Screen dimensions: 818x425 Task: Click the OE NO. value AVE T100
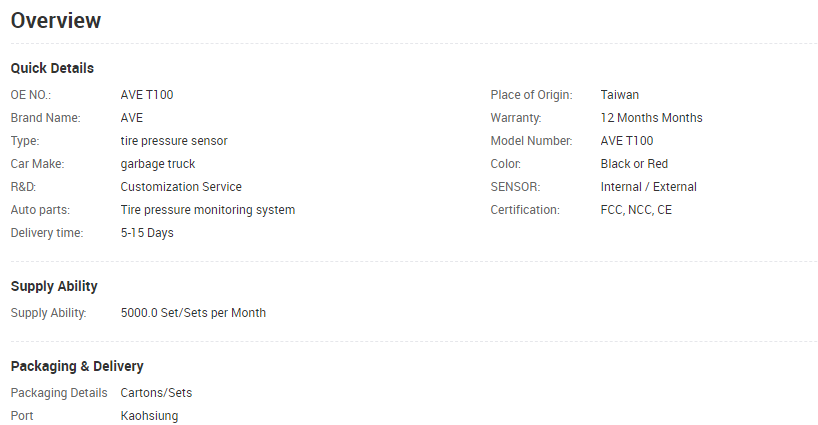point(147,95)
